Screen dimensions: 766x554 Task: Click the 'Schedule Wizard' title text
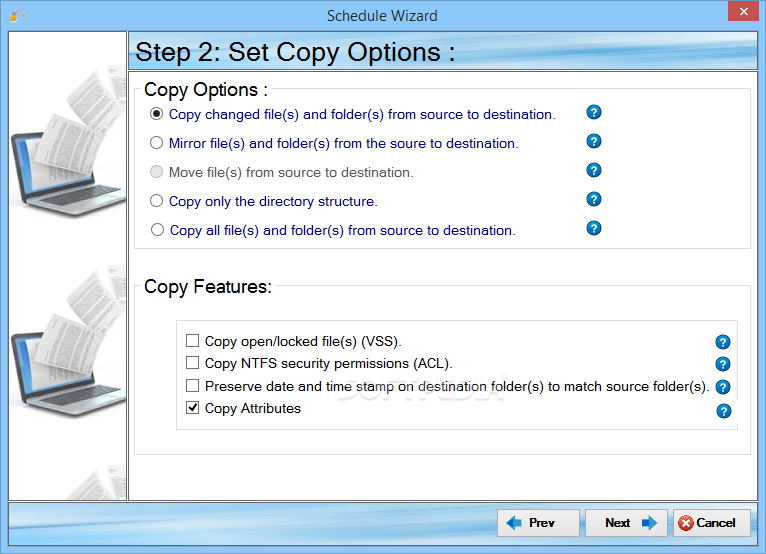pos(382,16)
